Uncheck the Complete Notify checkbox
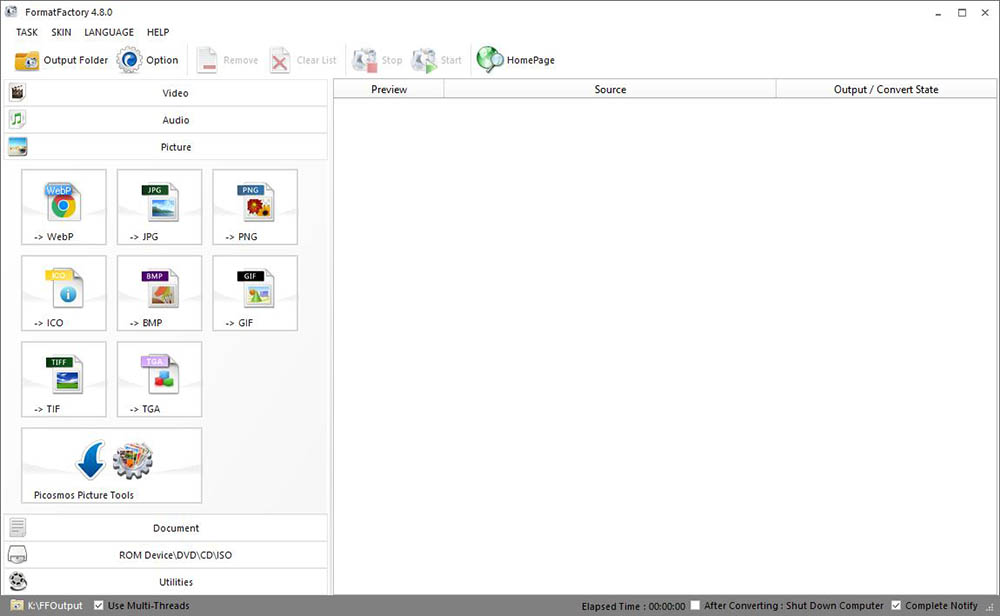1000x616 pixels. click(896, 606)
